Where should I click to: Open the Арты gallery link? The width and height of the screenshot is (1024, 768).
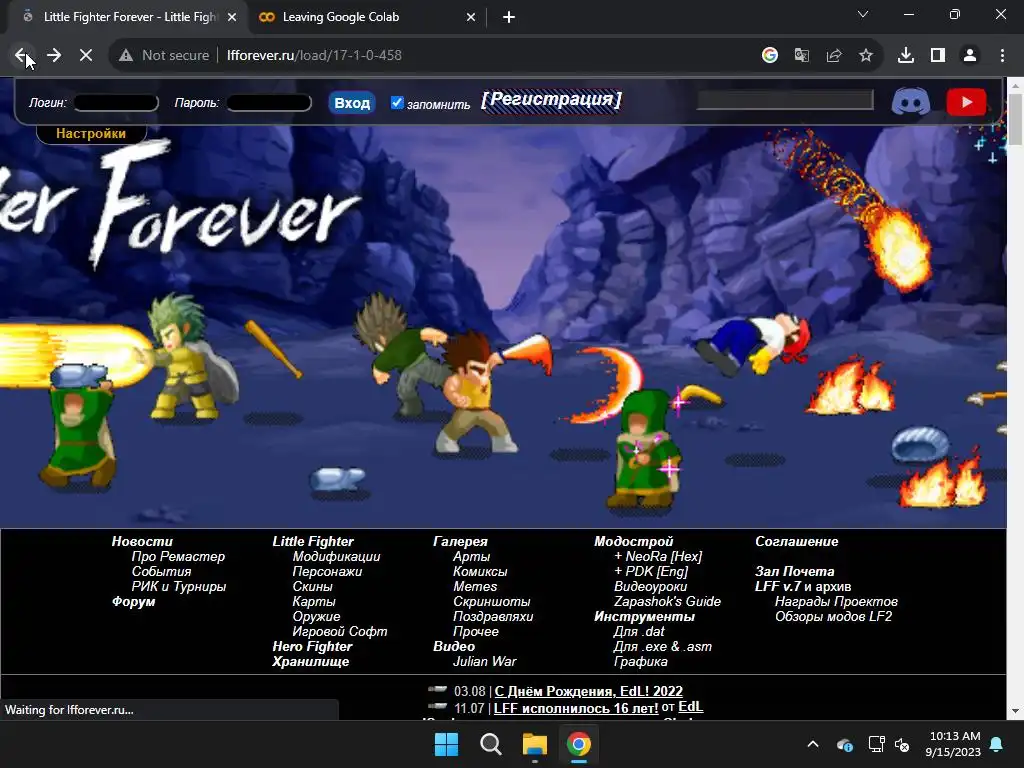[x=472, y=556]
